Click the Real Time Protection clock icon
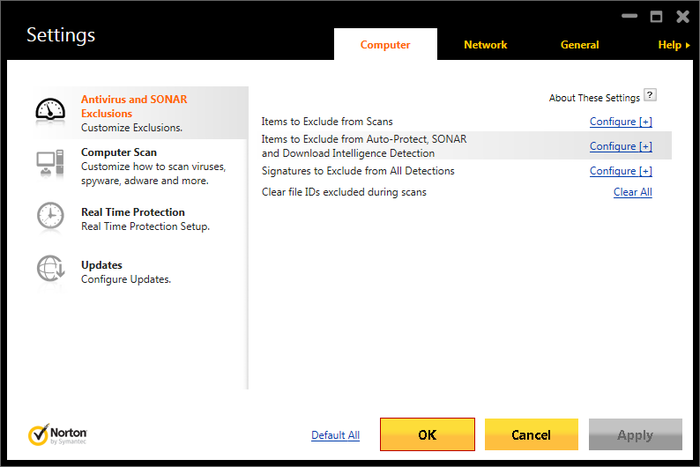This screenshot has width=700, height=467. coord(50,214)
